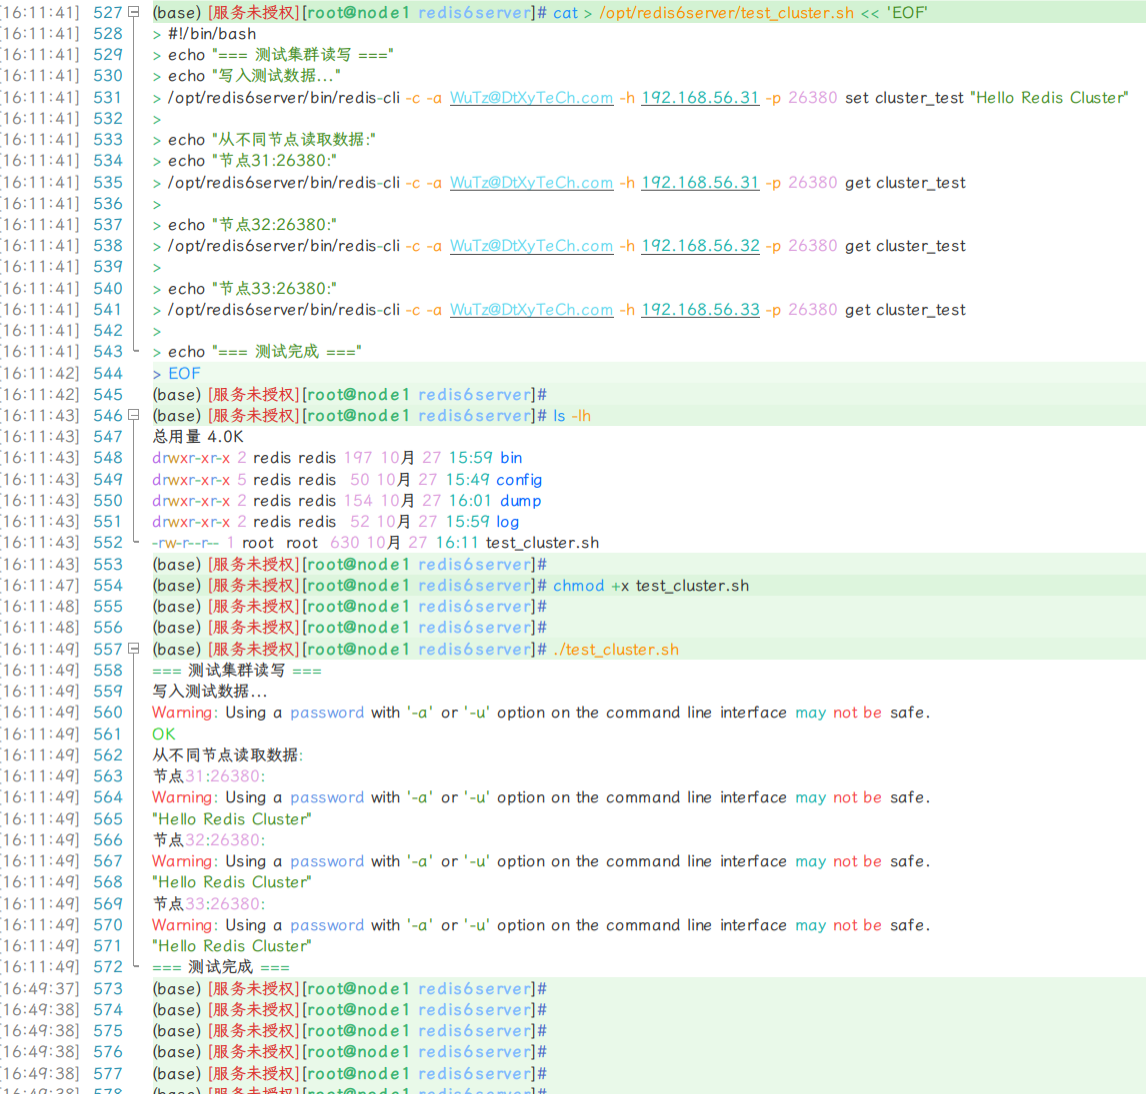Open the WuTz@DtXyTeCh.com link on line 541
Image resolution: width=1146 pixels, height=1094 pixels.
(x=531, y=310)
